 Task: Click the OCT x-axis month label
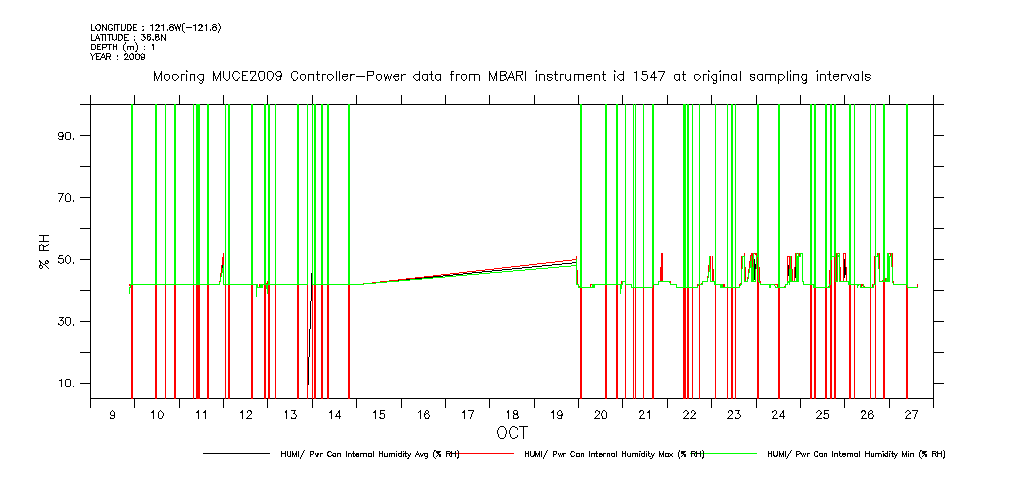511,433
